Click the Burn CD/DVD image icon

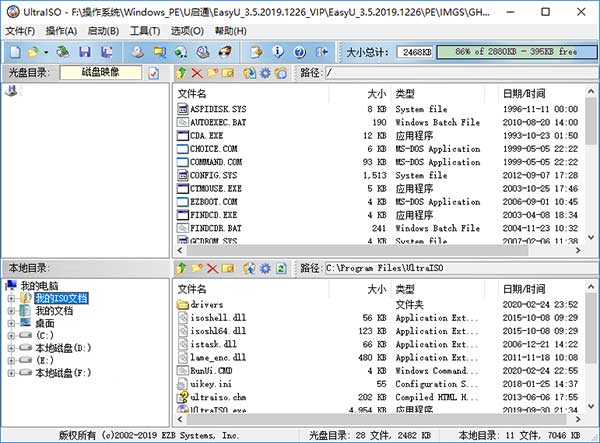pyautogui.click(x=225, y=52)
